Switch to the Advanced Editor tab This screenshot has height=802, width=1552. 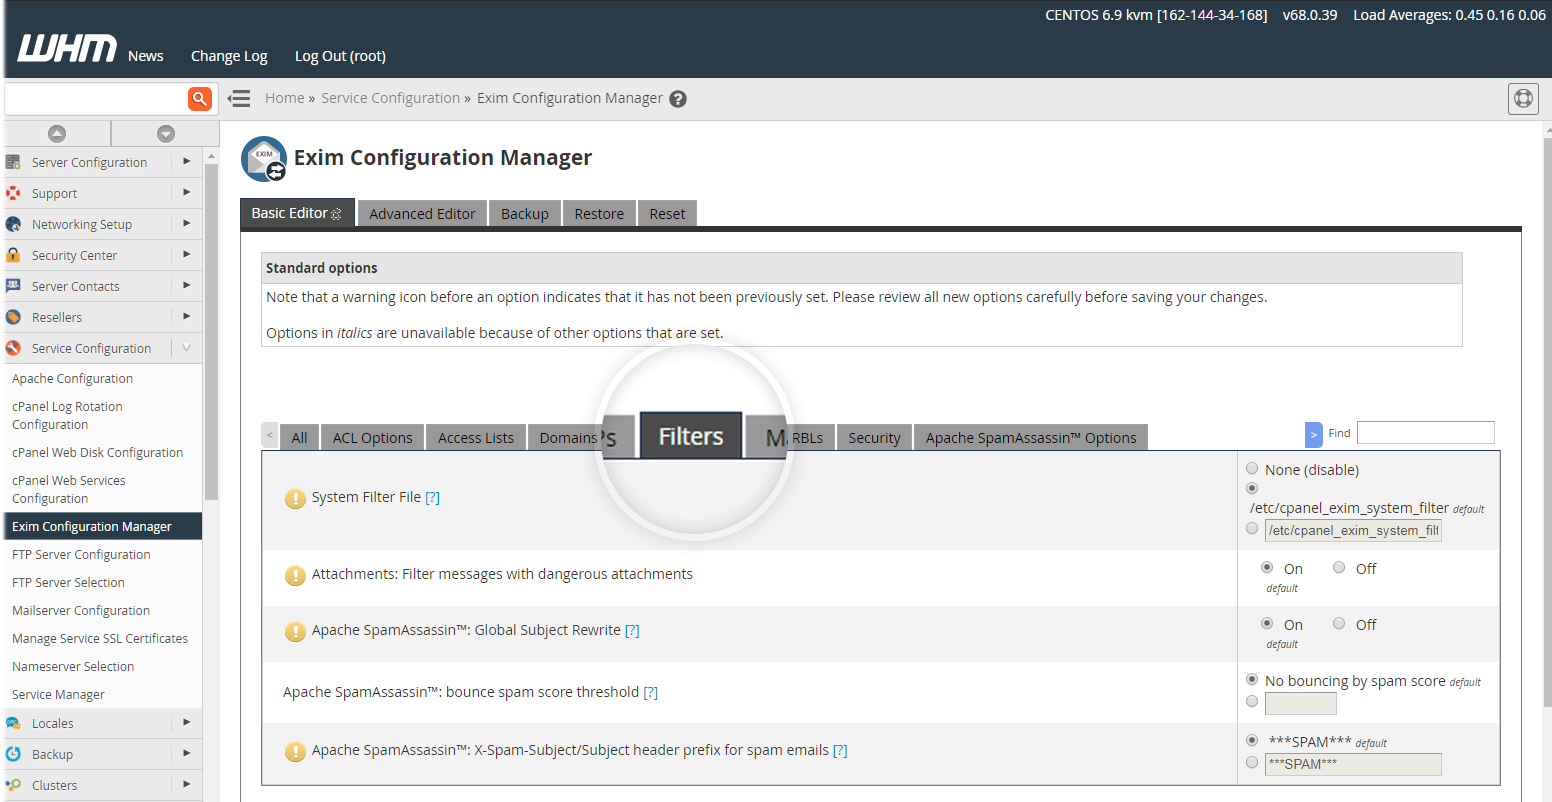pos(422,214)
